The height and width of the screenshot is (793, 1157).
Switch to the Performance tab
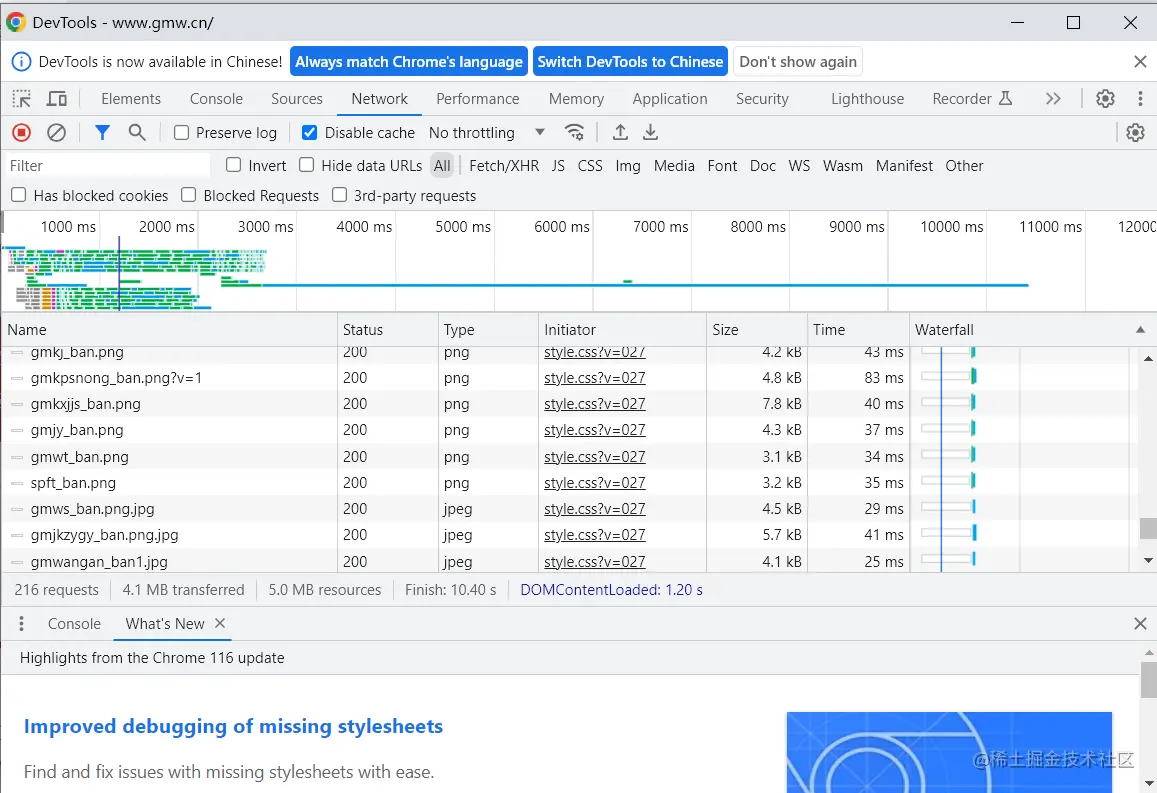click(x=477, y=98)
